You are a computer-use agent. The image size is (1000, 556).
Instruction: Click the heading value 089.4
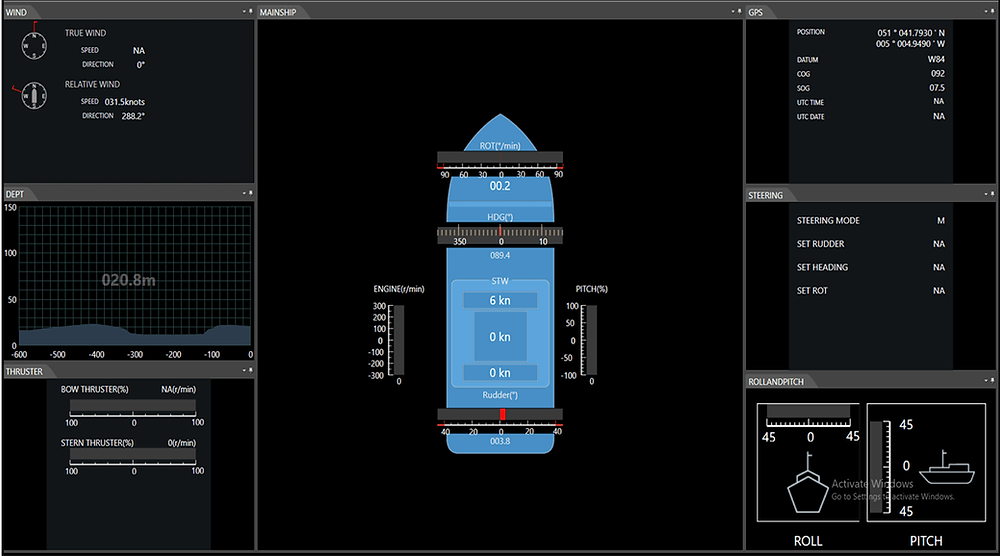[x=500, y=255]
